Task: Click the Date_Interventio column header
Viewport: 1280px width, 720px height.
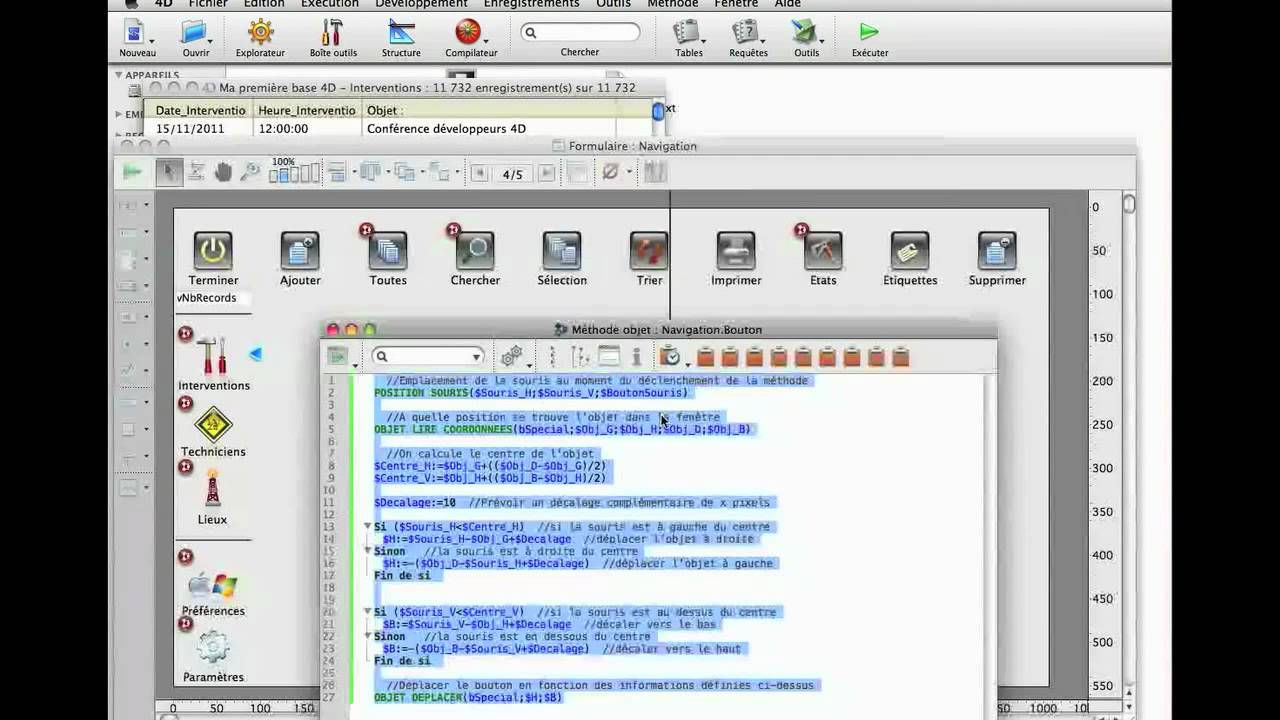Action: point(200,111)
